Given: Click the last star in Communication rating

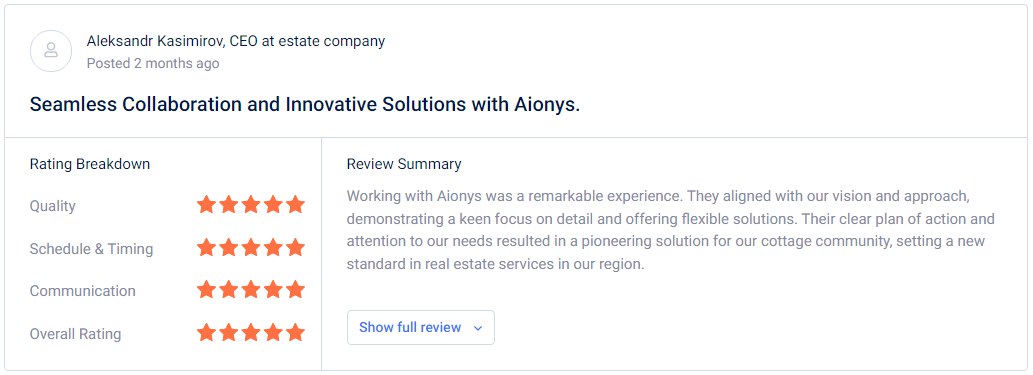Looking at the screenshot, I should [x=296, y=289].
